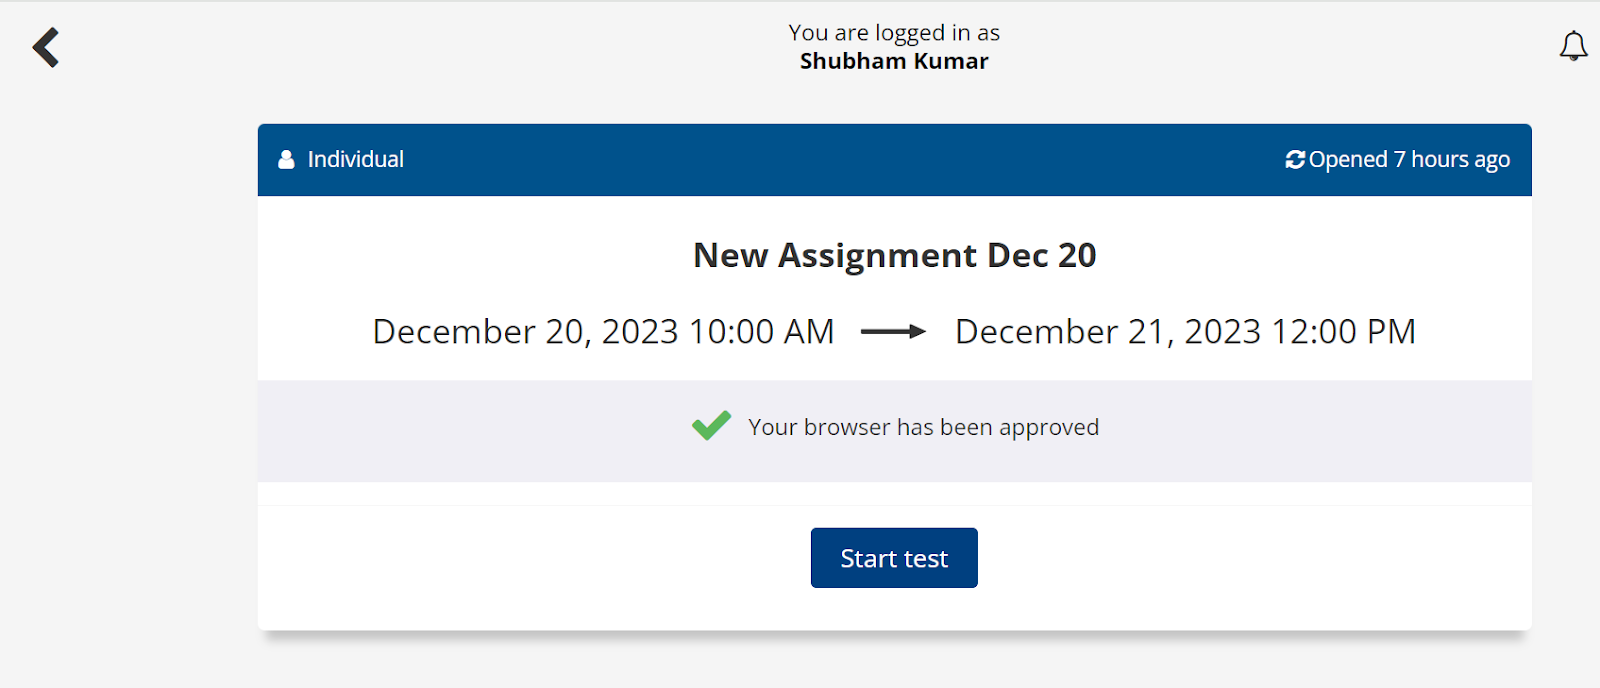Click the back arrow navigation icon
The image size is (1600, 688).
click(44, 46)
